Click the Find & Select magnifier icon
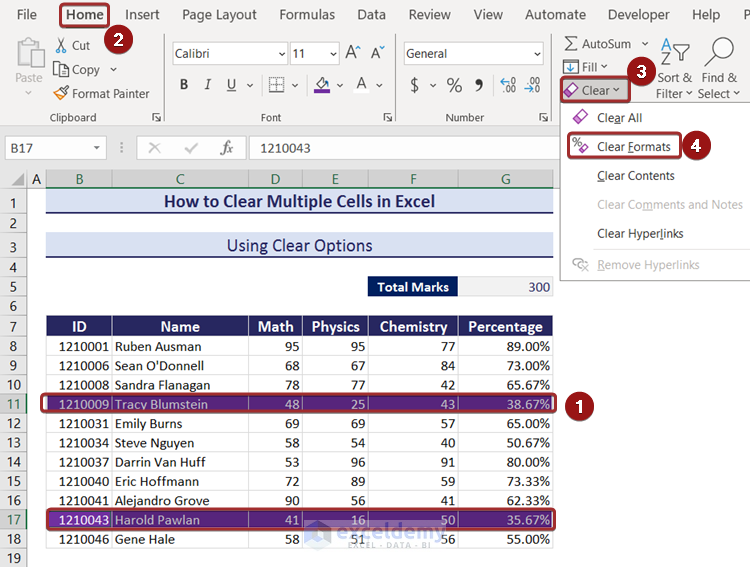The image size is (750, 567). coord(719,52)
